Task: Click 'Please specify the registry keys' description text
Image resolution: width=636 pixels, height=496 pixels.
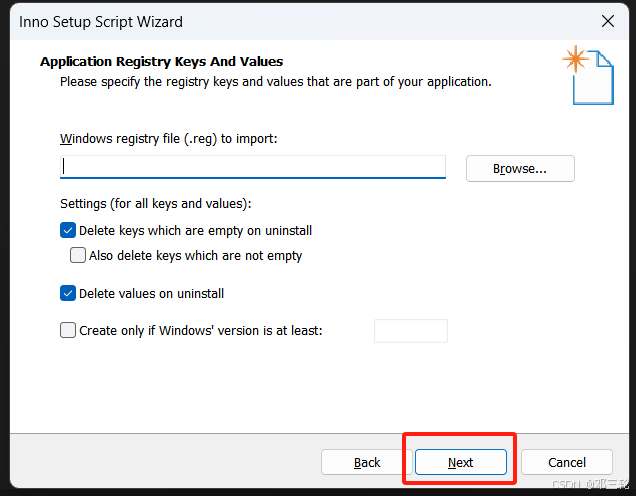Action: tap(276, 82)
